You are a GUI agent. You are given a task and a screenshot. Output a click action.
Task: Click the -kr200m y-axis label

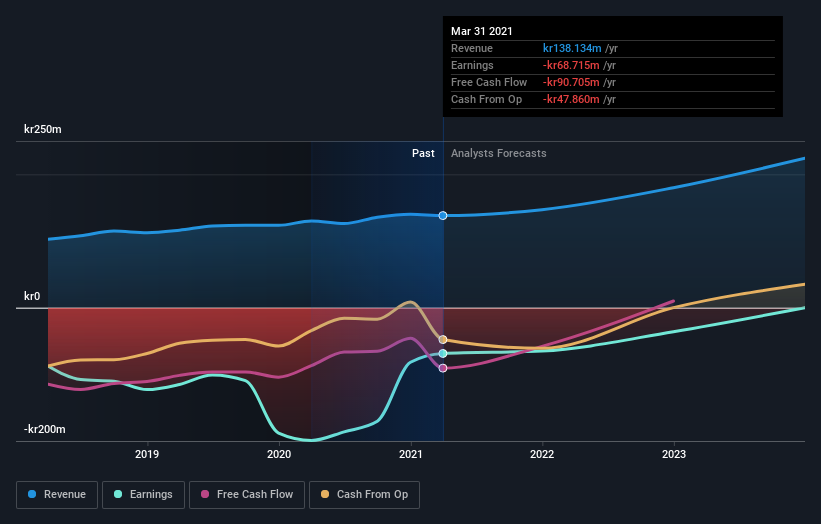(45, 429)
